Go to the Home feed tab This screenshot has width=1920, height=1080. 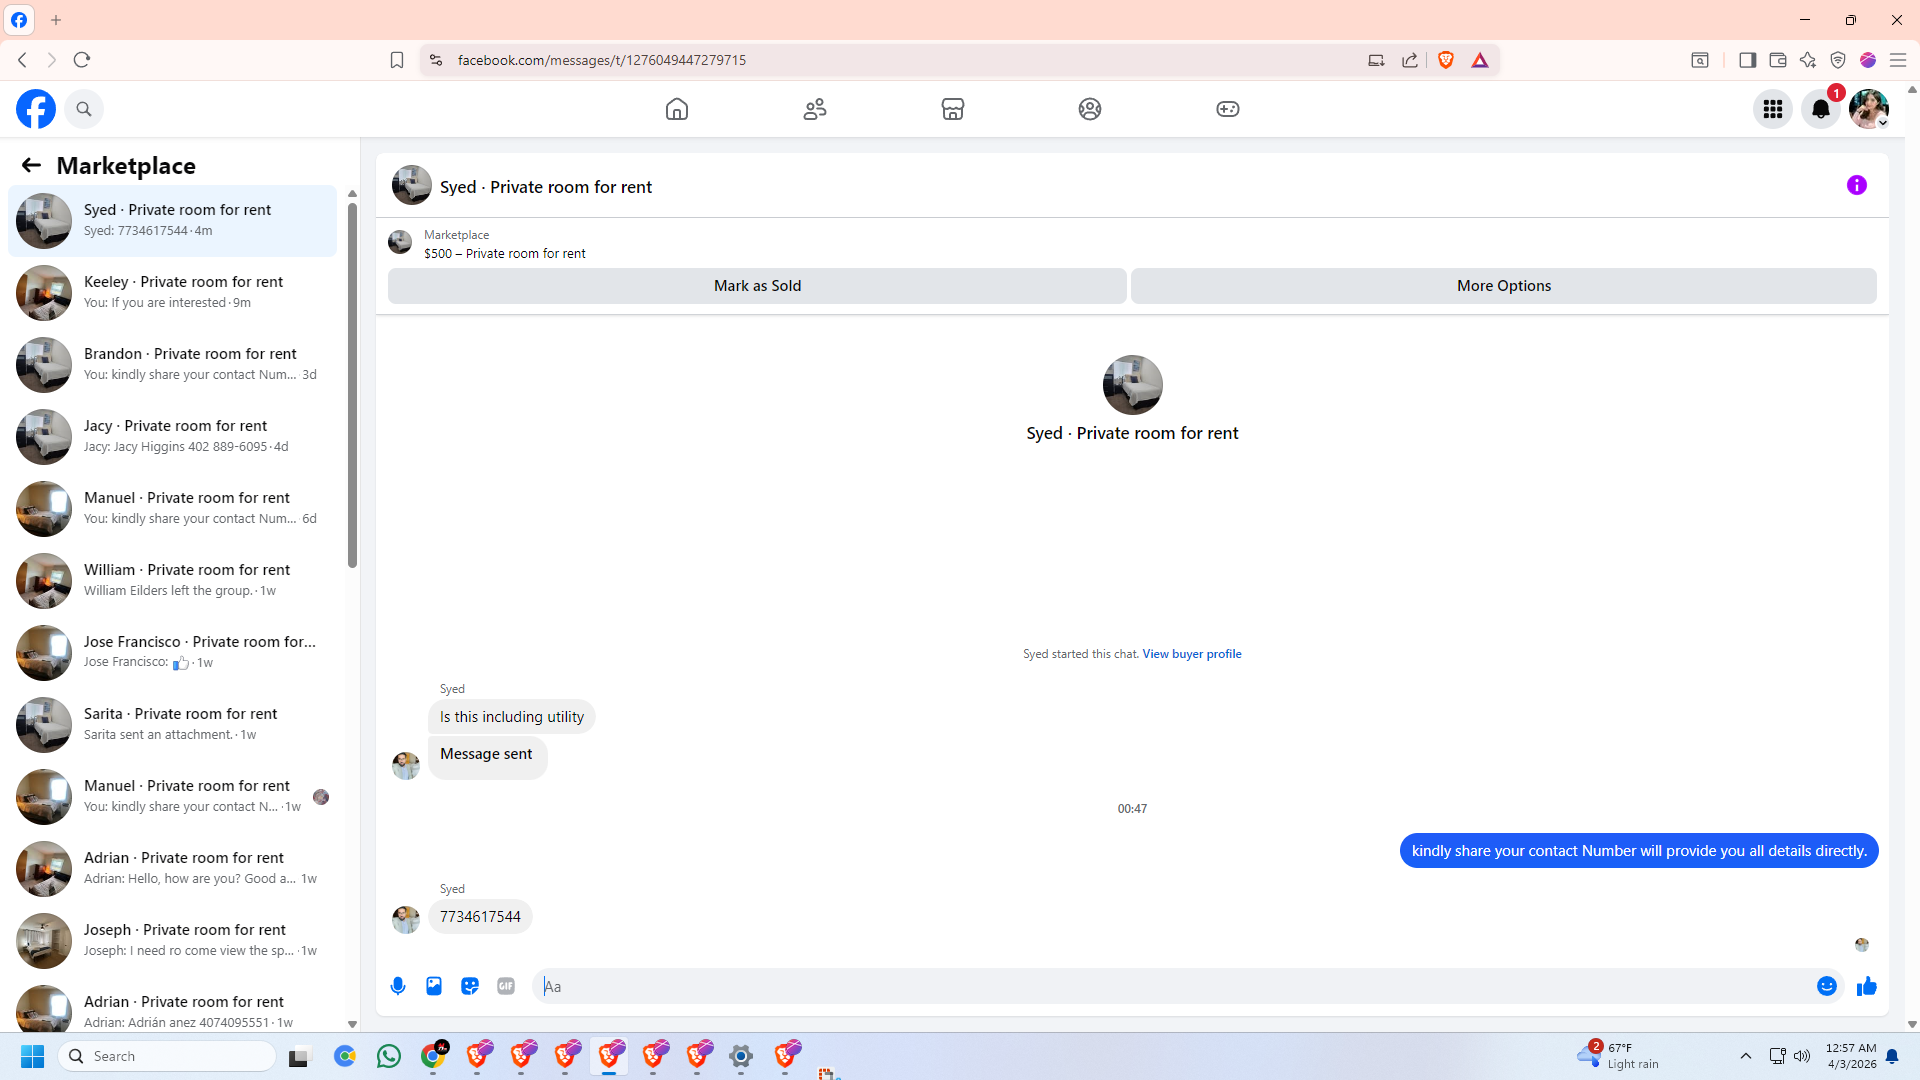(677, 109)
